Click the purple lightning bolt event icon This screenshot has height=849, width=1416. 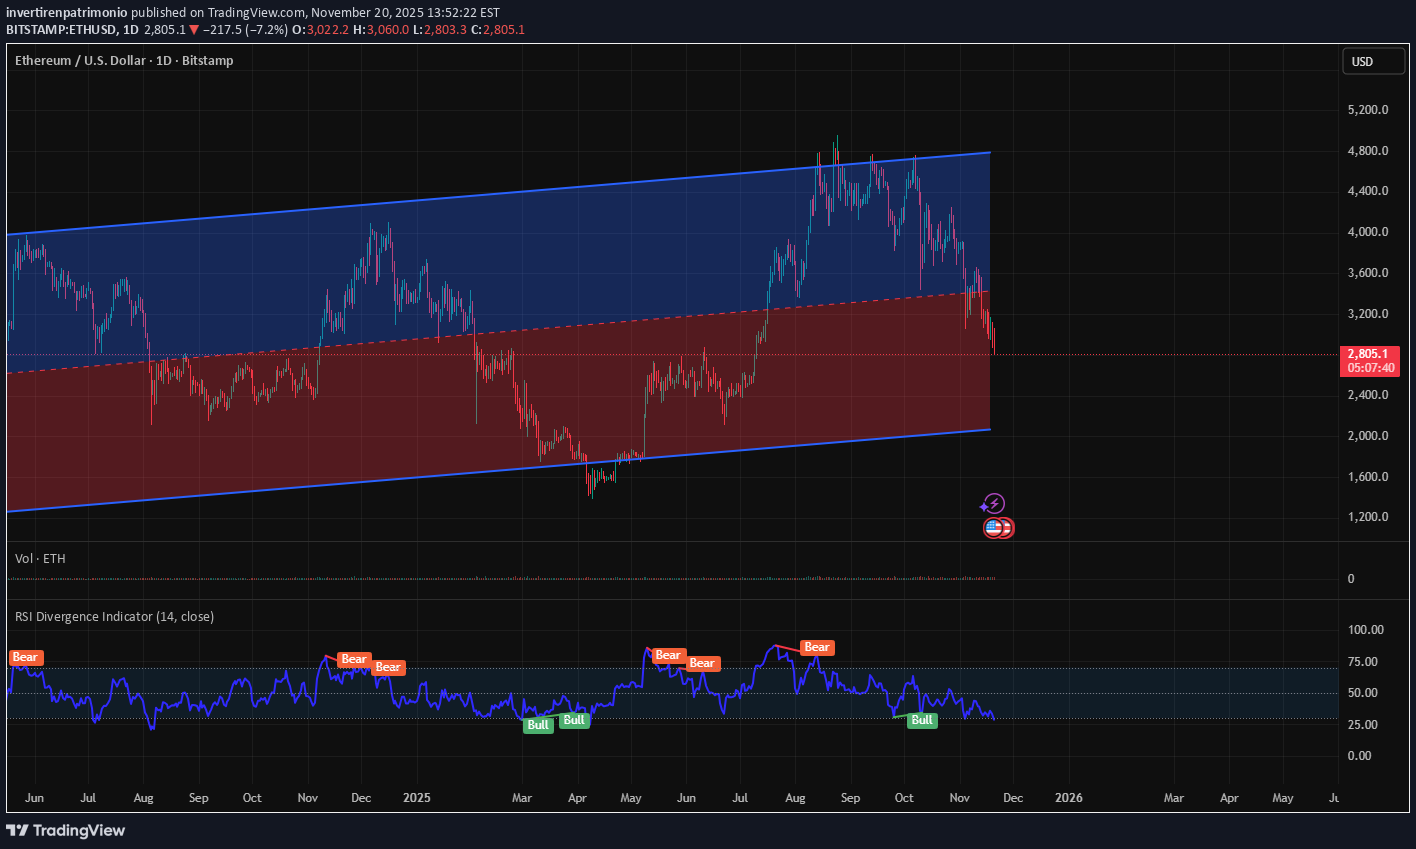[994, 504]
